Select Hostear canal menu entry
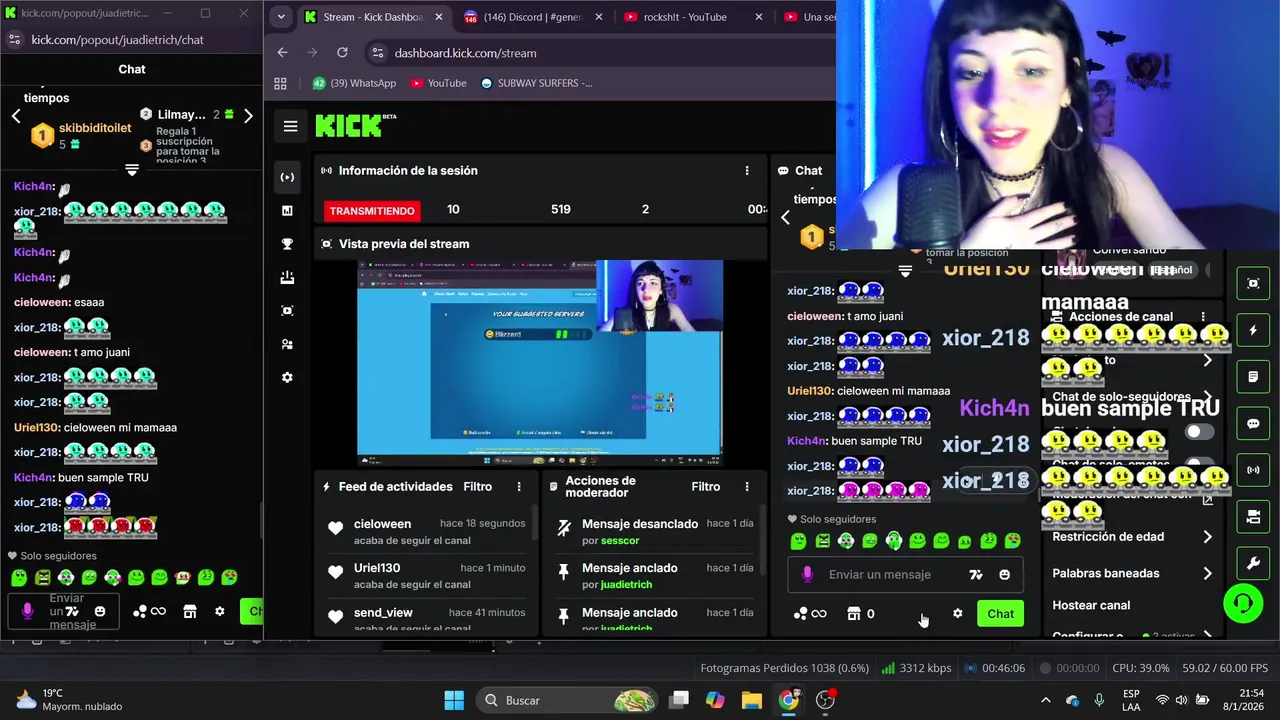The width and height of the screenshot is (1280, 720). click(x=1091, y=605)
